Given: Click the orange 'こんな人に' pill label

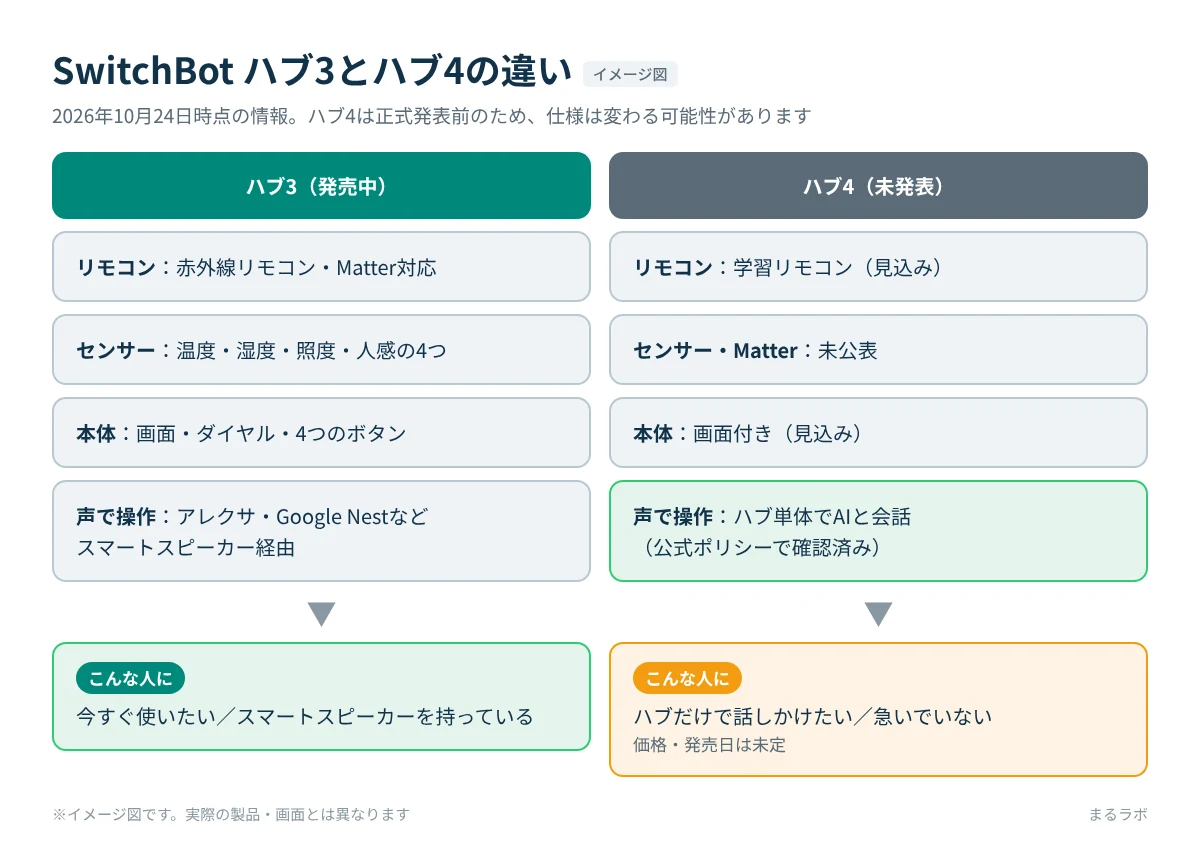Looking at the screenshot, I should 687,679.
